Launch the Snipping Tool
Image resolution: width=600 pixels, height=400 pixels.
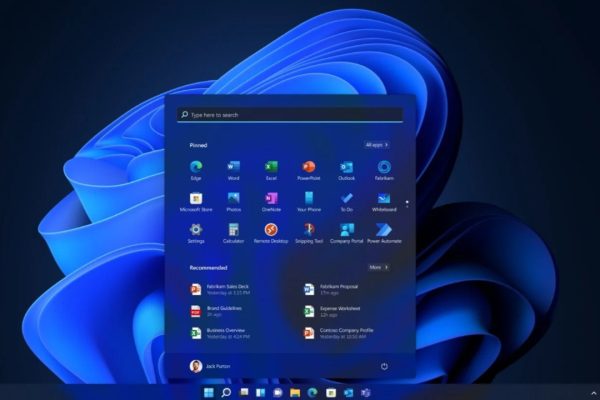[309, 233]
